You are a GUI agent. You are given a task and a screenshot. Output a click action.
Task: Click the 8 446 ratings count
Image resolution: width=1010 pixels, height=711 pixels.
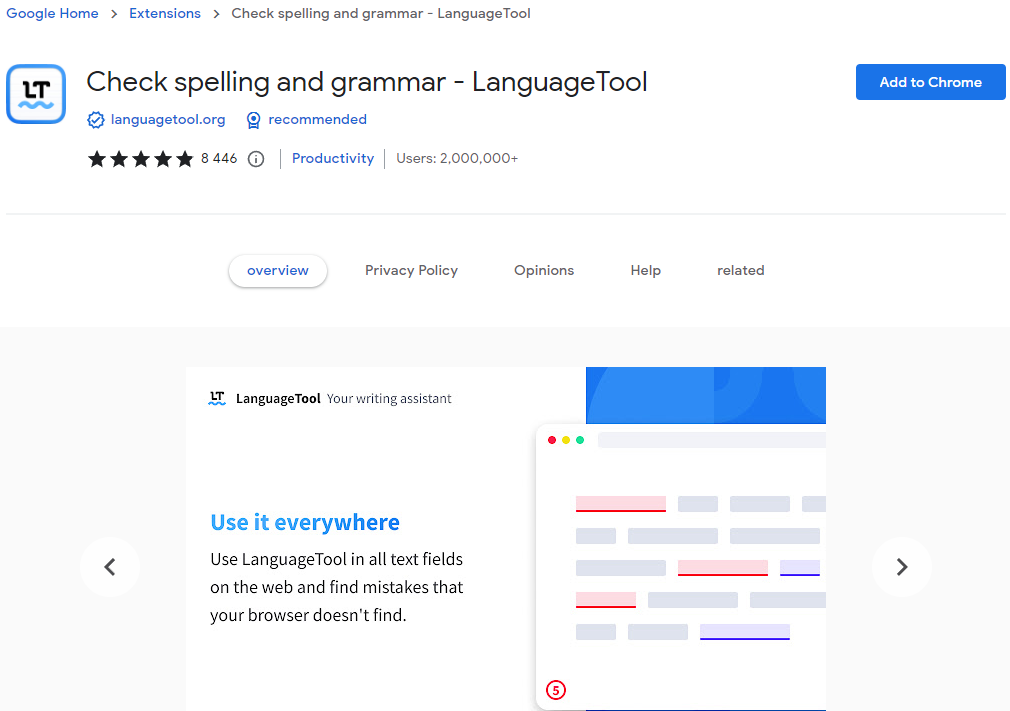219,158
